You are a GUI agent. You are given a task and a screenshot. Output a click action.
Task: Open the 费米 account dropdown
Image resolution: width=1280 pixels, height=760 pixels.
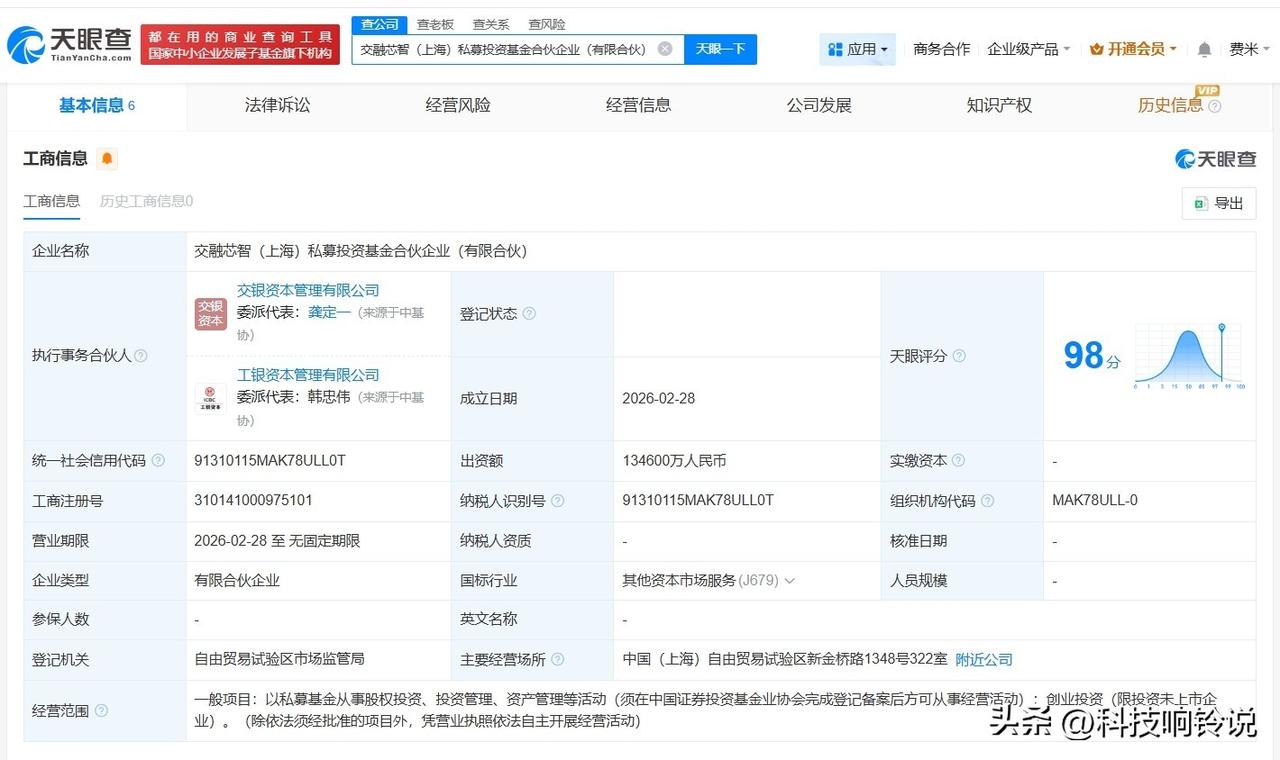pyautogui.click(x=1248, y=48)
